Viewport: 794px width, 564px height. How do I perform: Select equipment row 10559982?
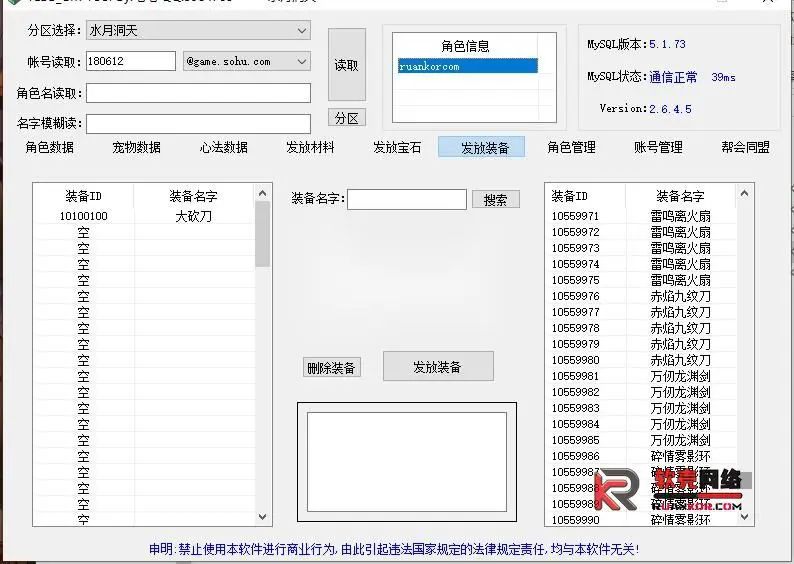point(642,392)
